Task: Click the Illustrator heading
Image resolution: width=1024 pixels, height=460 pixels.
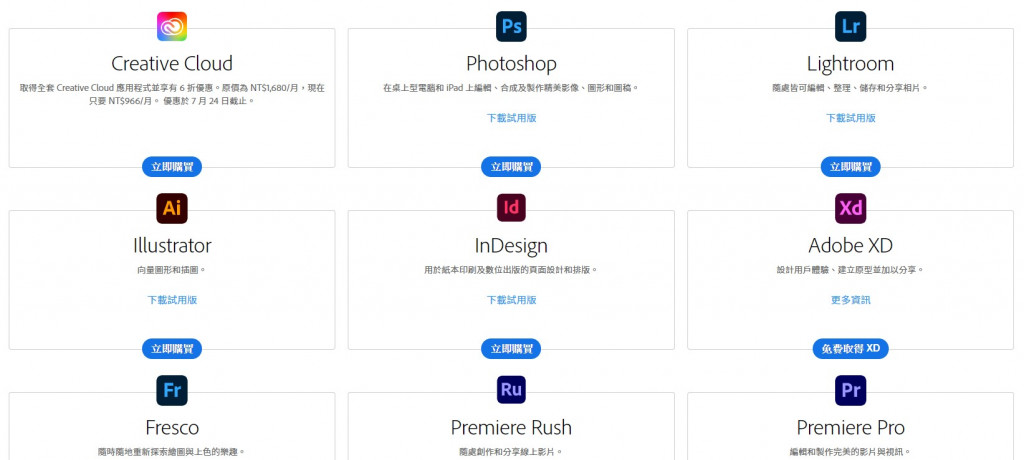Action: point(172,245)
